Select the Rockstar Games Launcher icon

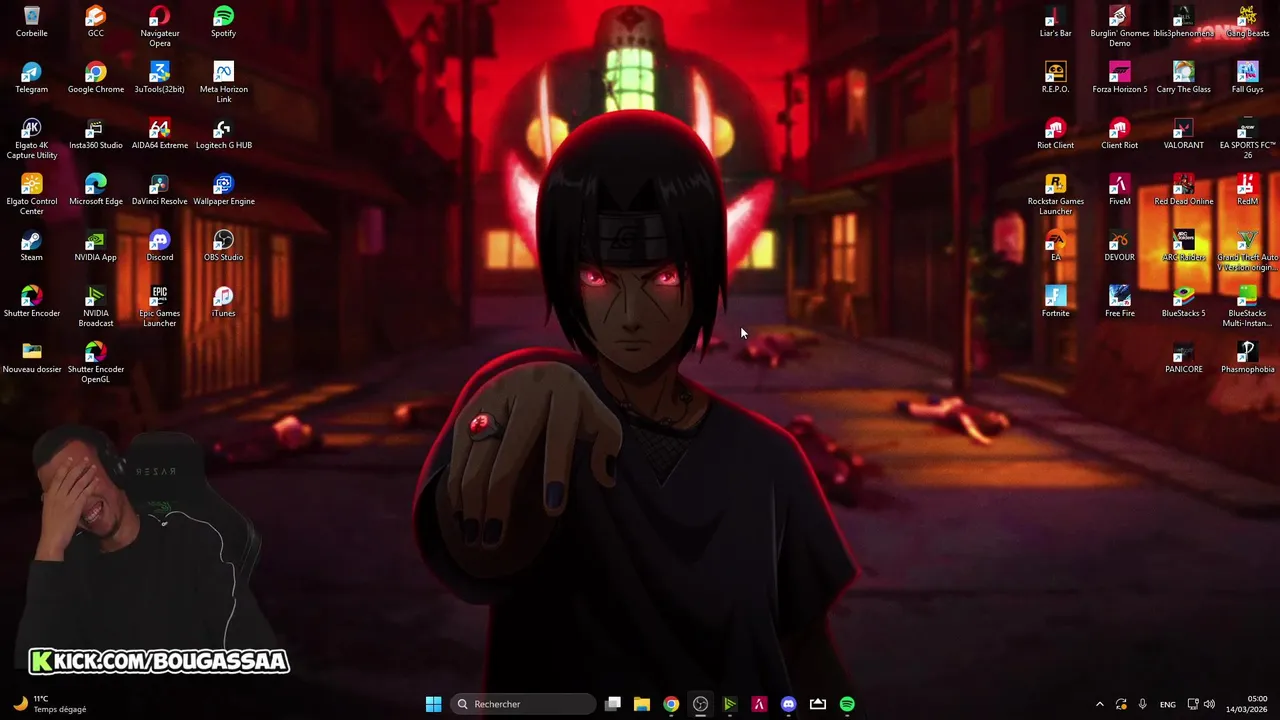(1056, 194)
